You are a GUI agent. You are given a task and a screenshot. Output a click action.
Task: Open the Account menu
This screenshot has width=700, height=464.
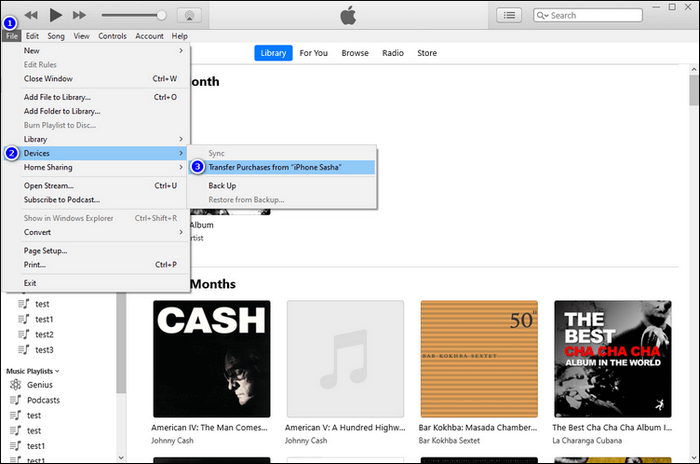(149, 36)
